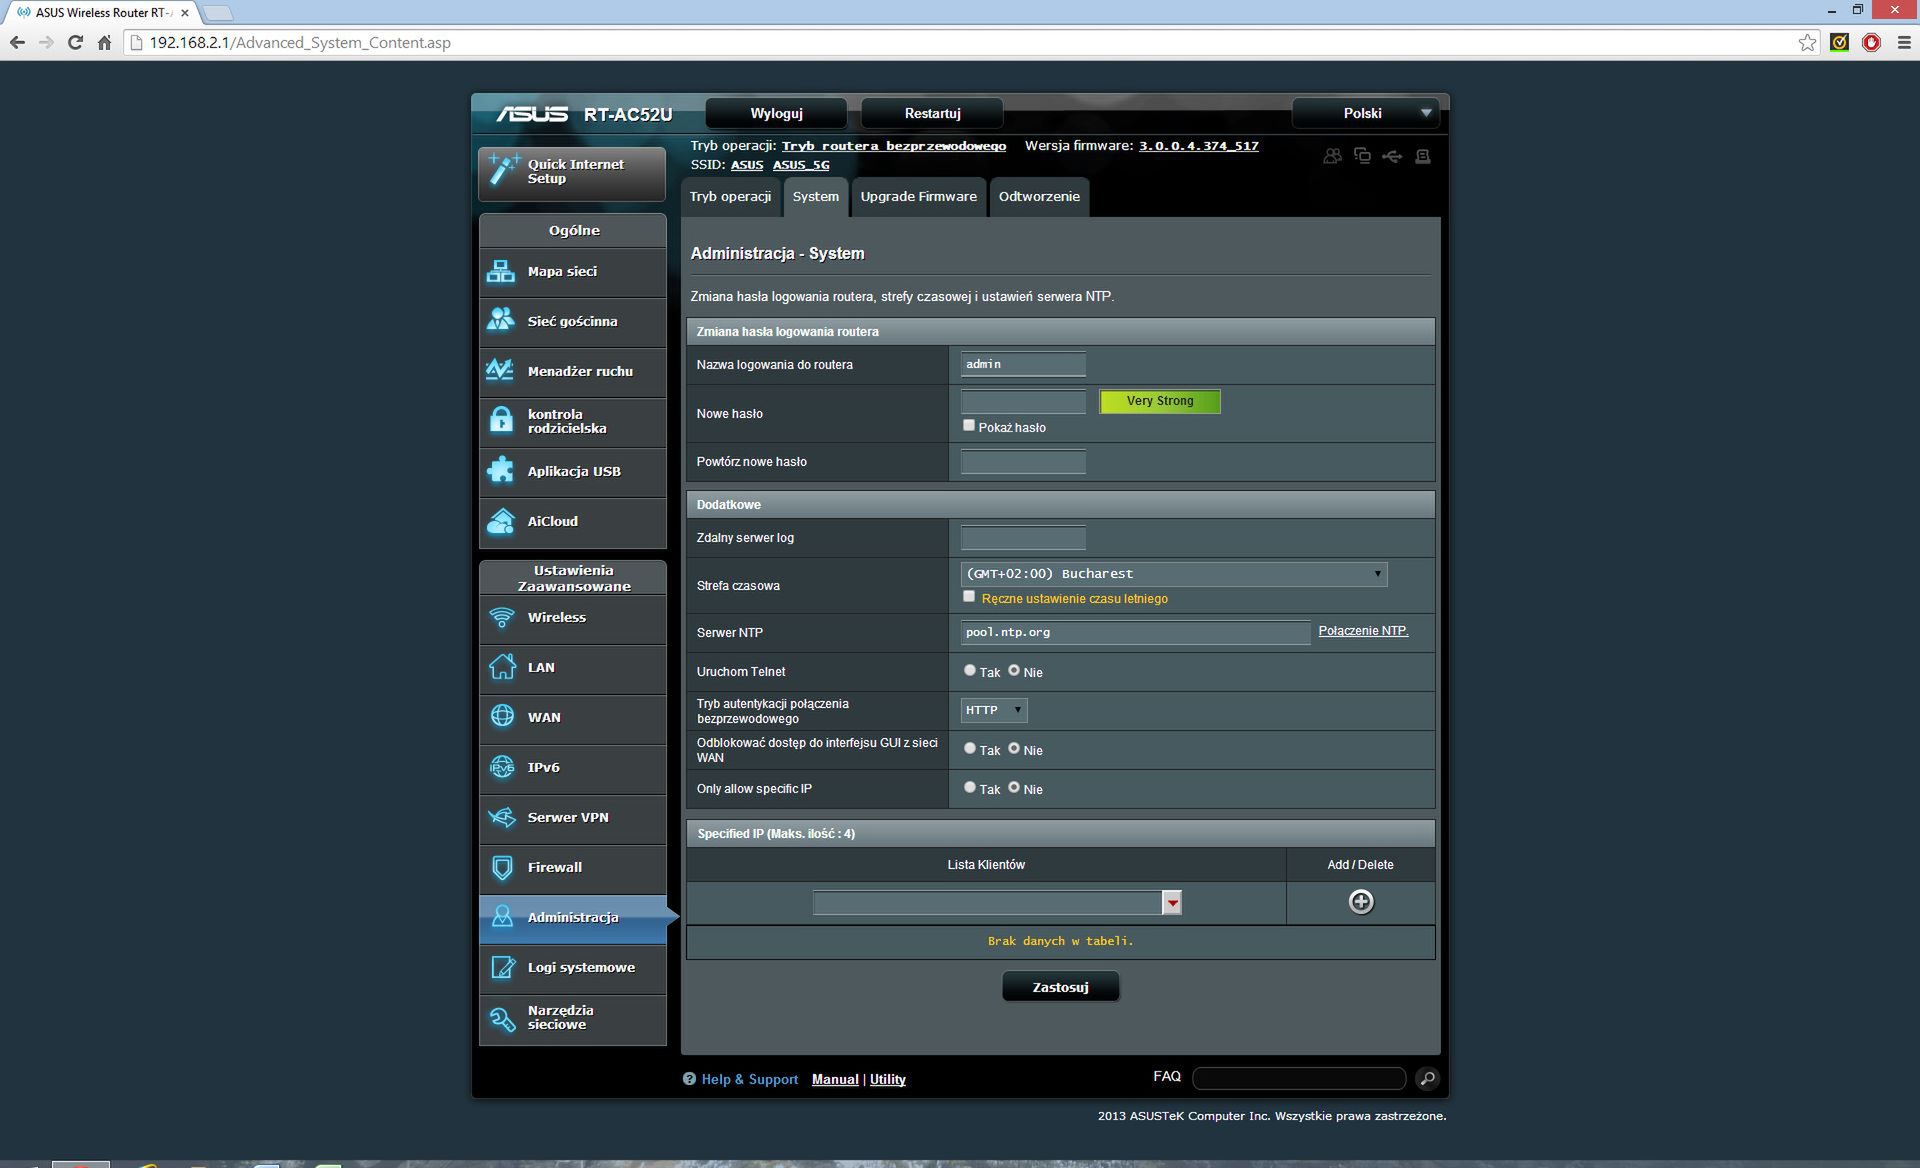Open the Połączenie NTP link

[1363, 631]
